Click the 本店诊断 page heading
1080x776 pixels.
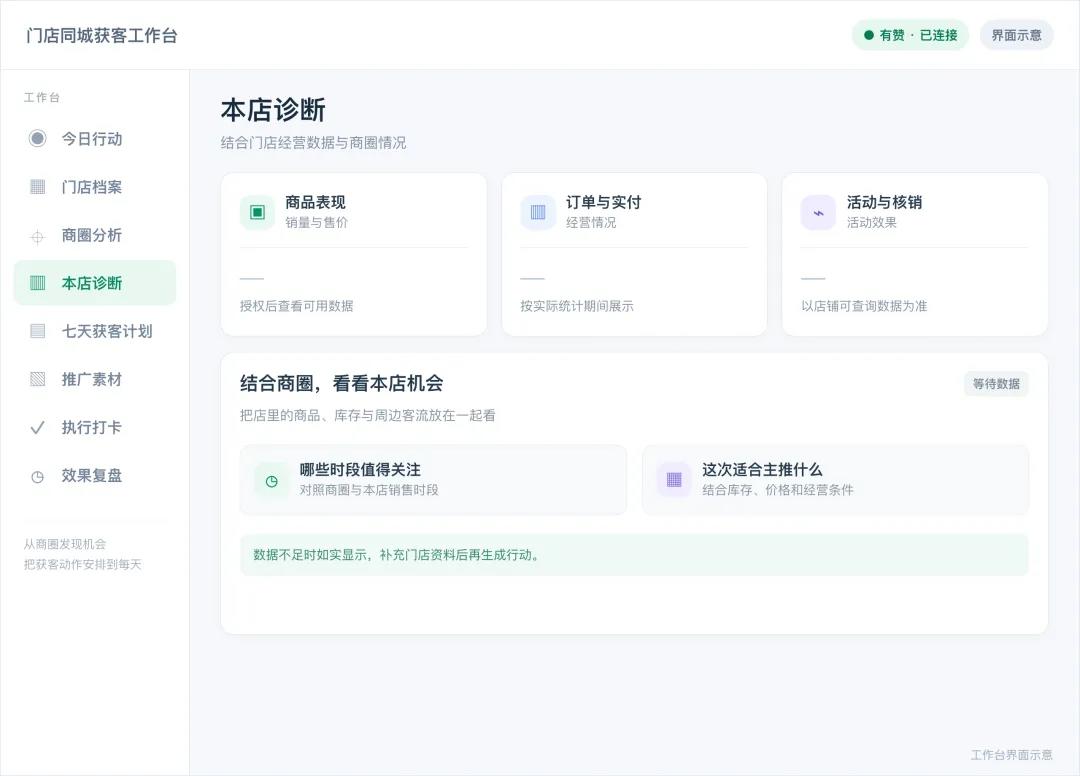click(x=273, y=110)
